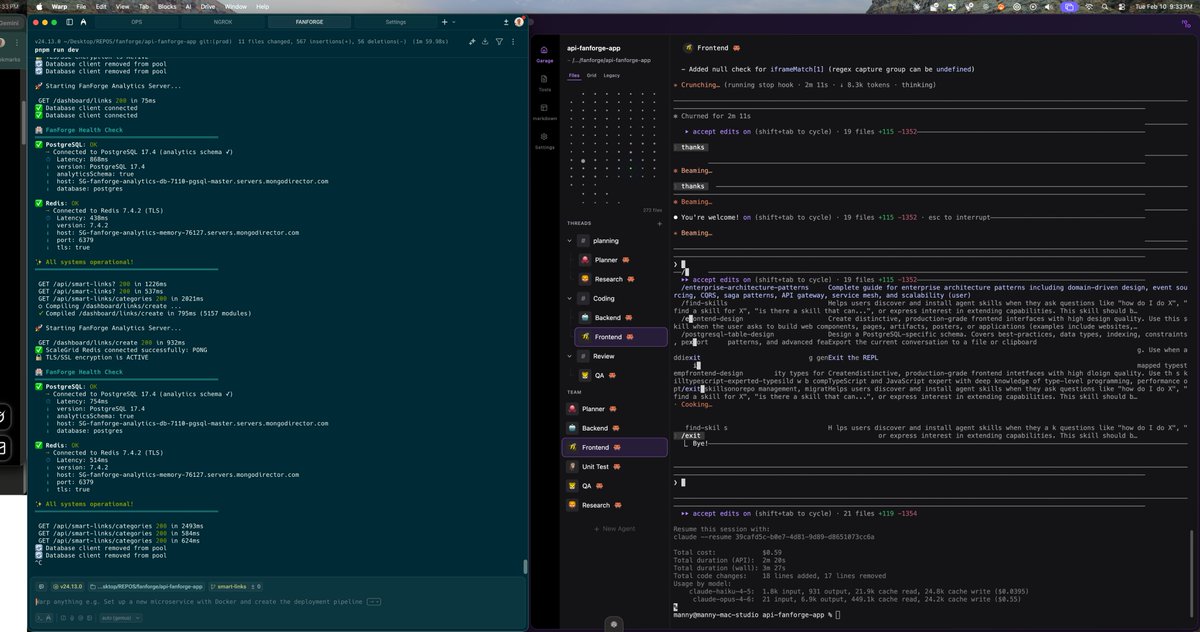This screenshot has width=1200, height=632.
Task: Click the api-fanforge-app directory path chip
Action: (147, 586)
